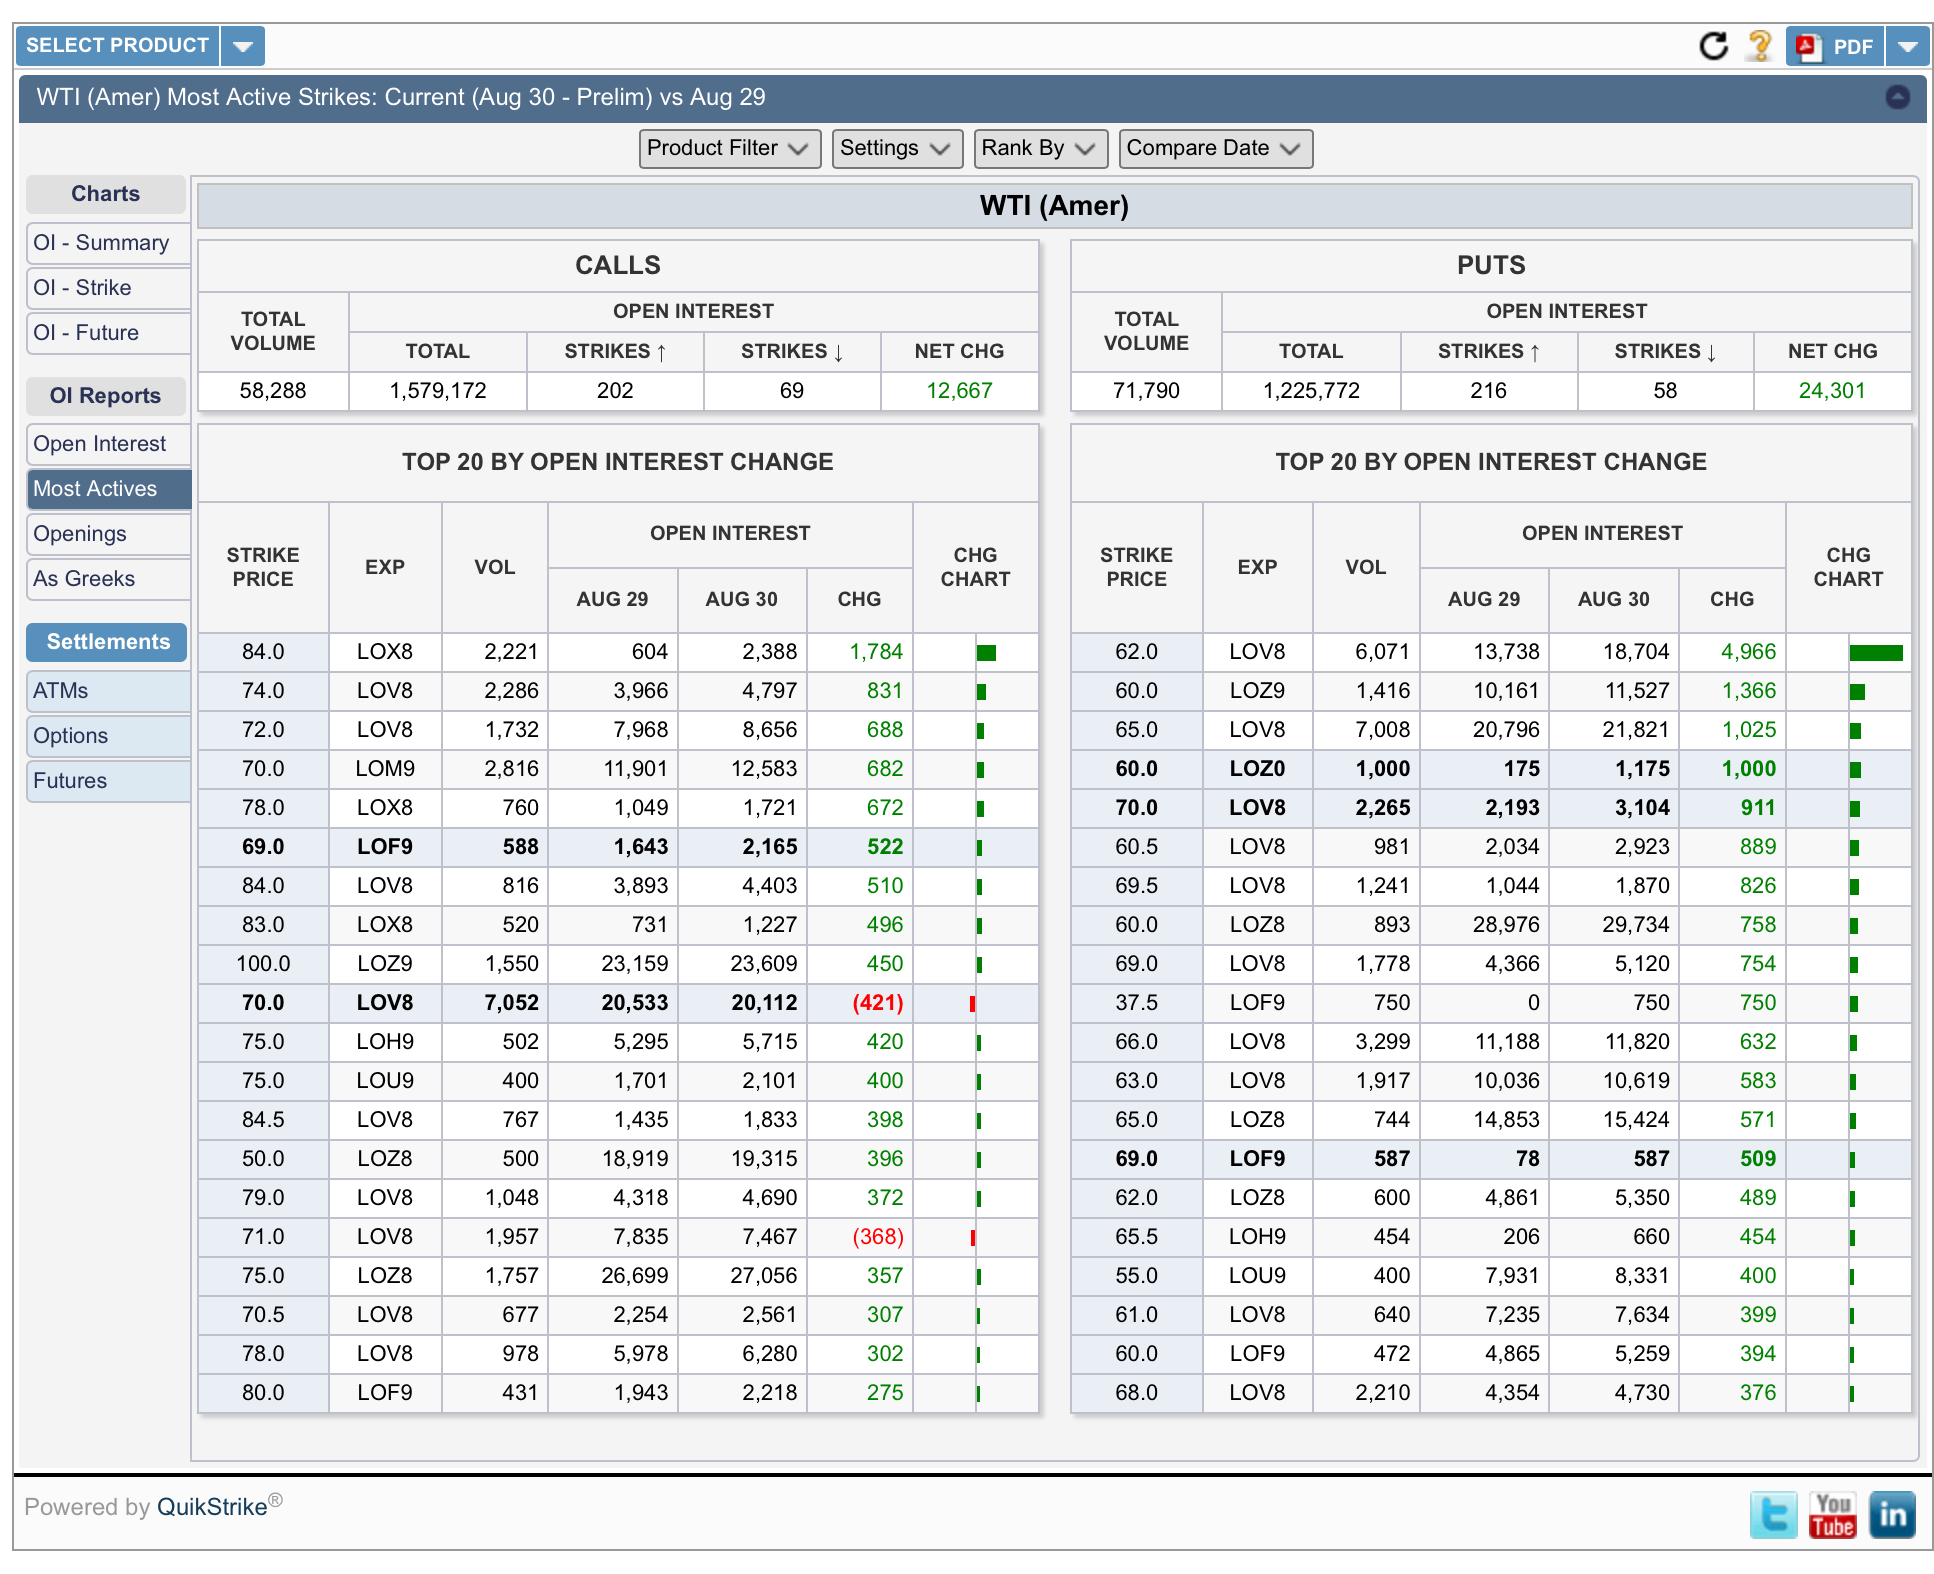
Task: Open the arrow next to Select Product
Action: (243, 46)
